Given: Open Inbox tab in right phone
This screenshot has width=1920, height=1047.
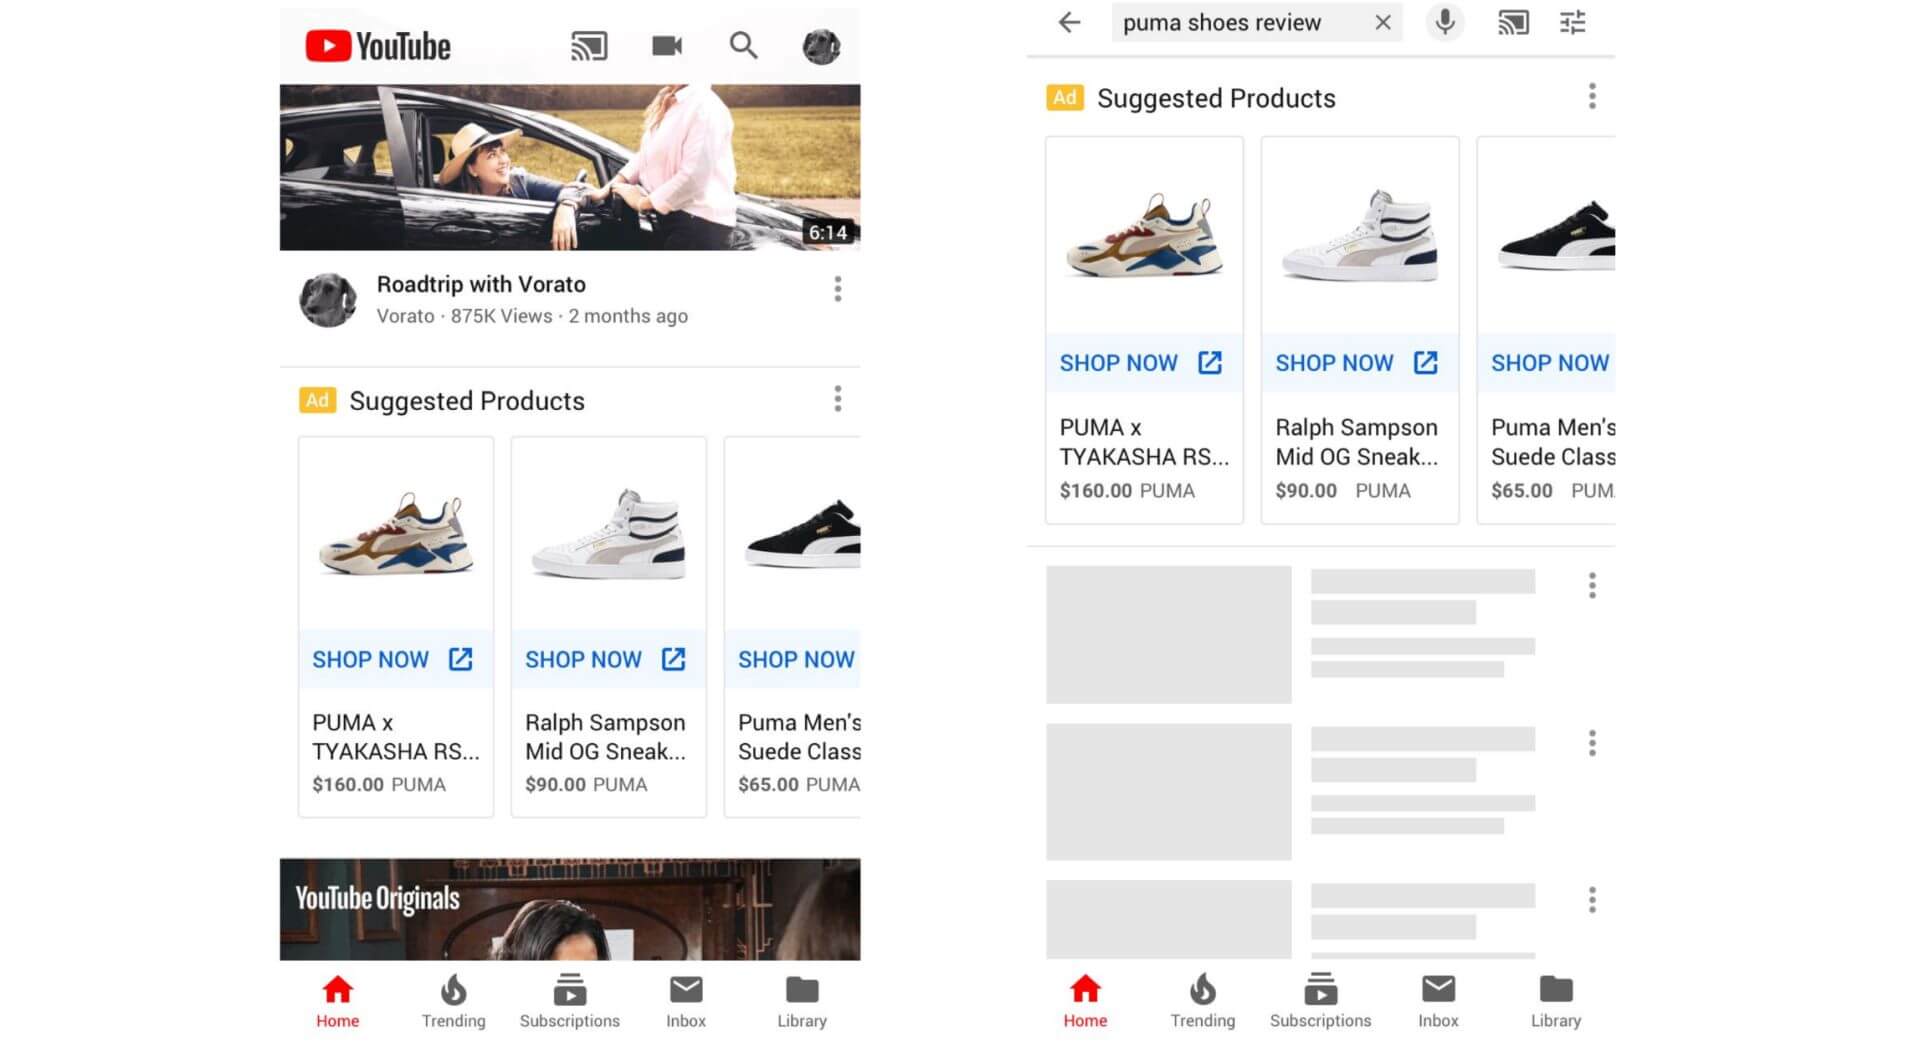Looking at the screenshot, I should pyautogui.click(x=1438, y=1001).
